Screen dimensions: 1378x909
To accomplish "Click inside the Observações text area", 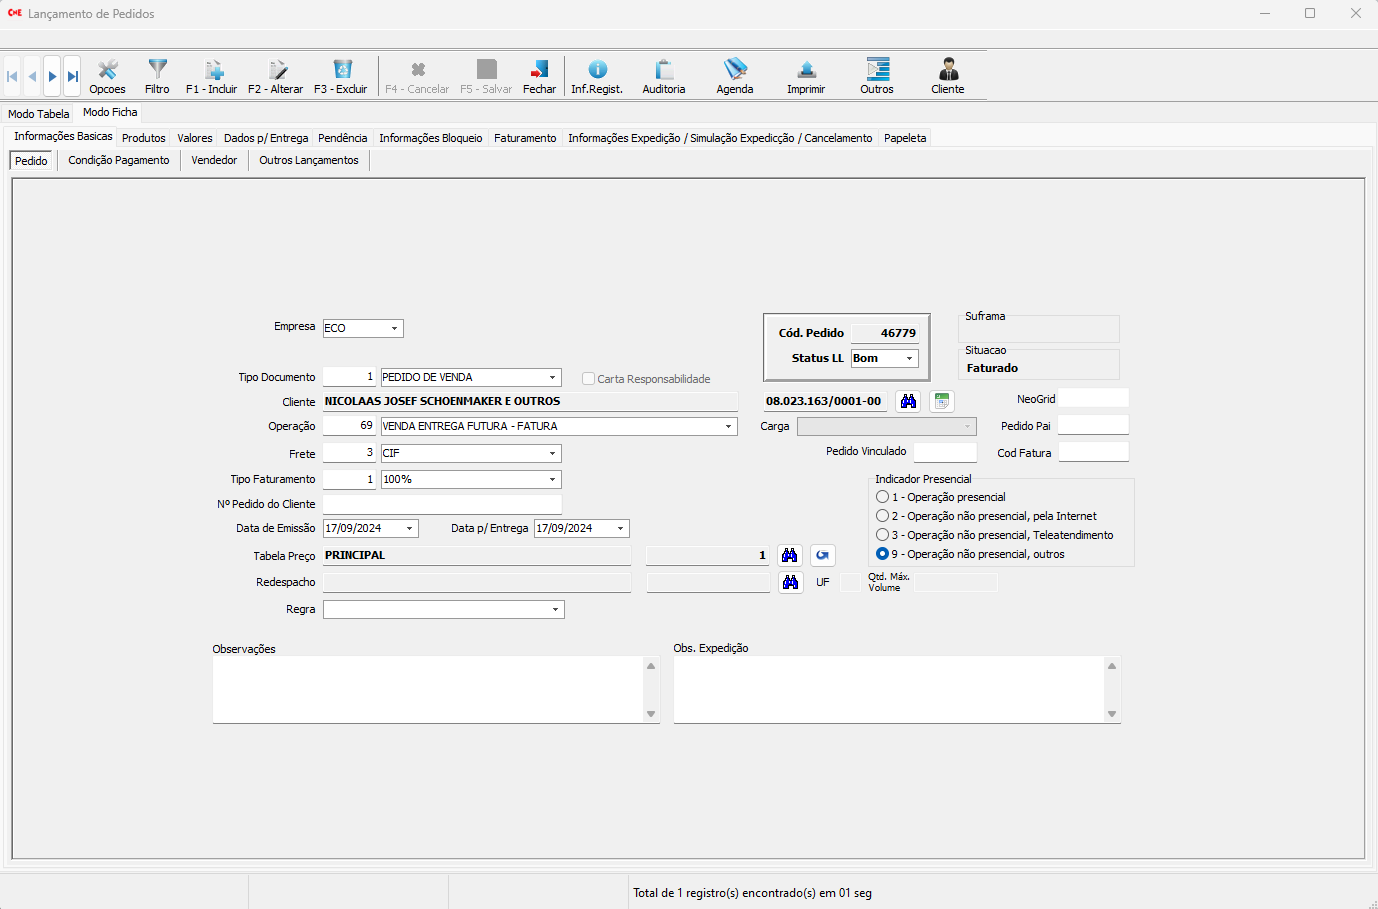I will [428, 689].
